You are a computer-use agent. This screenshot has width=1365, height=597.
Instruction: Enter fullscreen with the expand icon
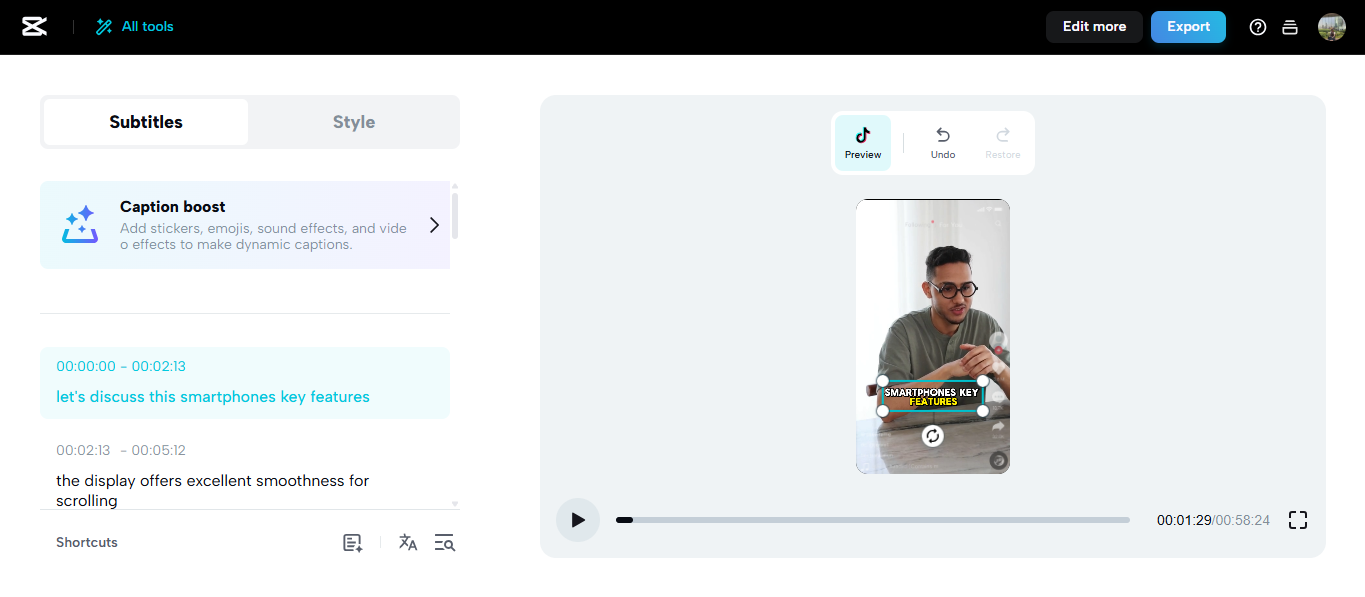[x=1297, y=520]
